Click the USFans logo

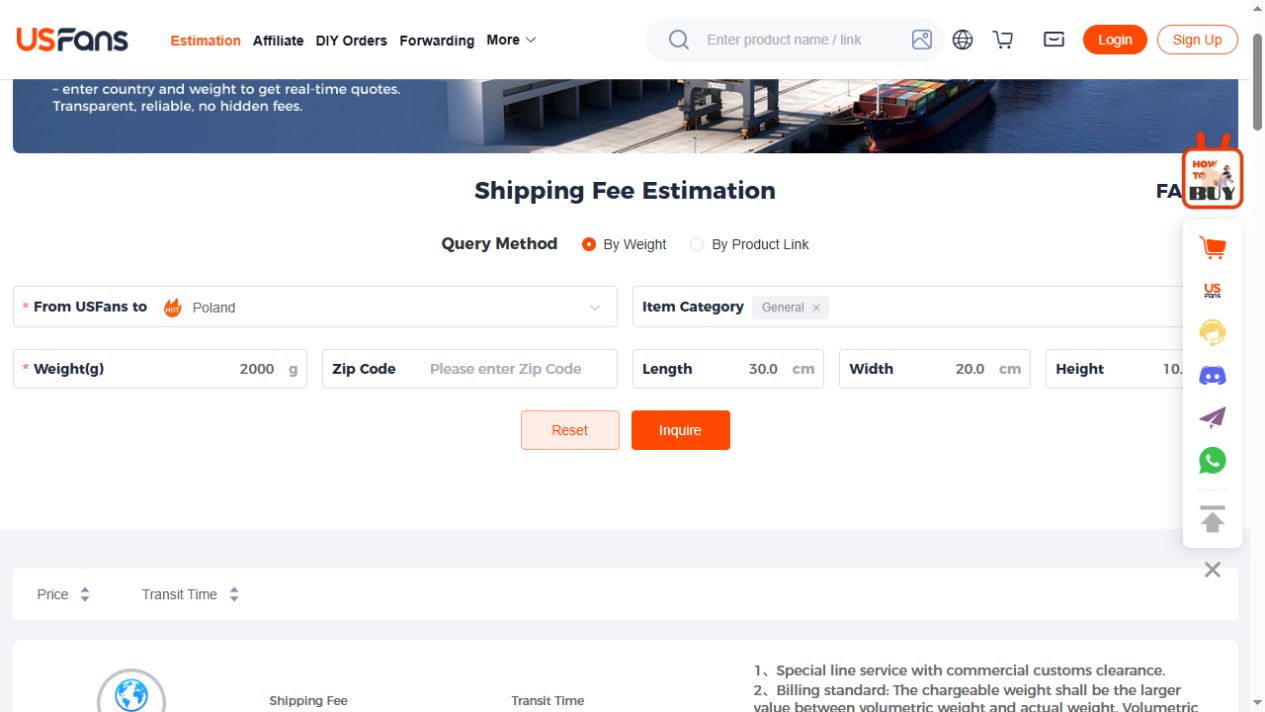coord(72,39)
